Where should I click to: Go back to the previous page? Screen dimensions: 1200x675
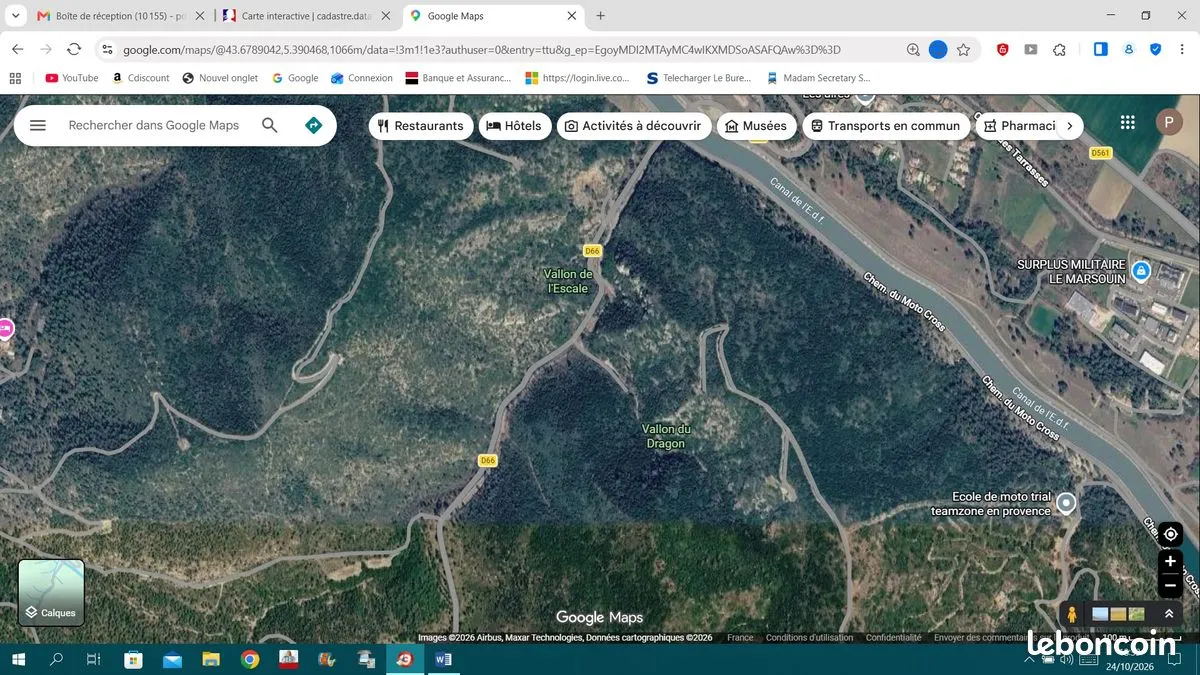click(x=18, y=49)
